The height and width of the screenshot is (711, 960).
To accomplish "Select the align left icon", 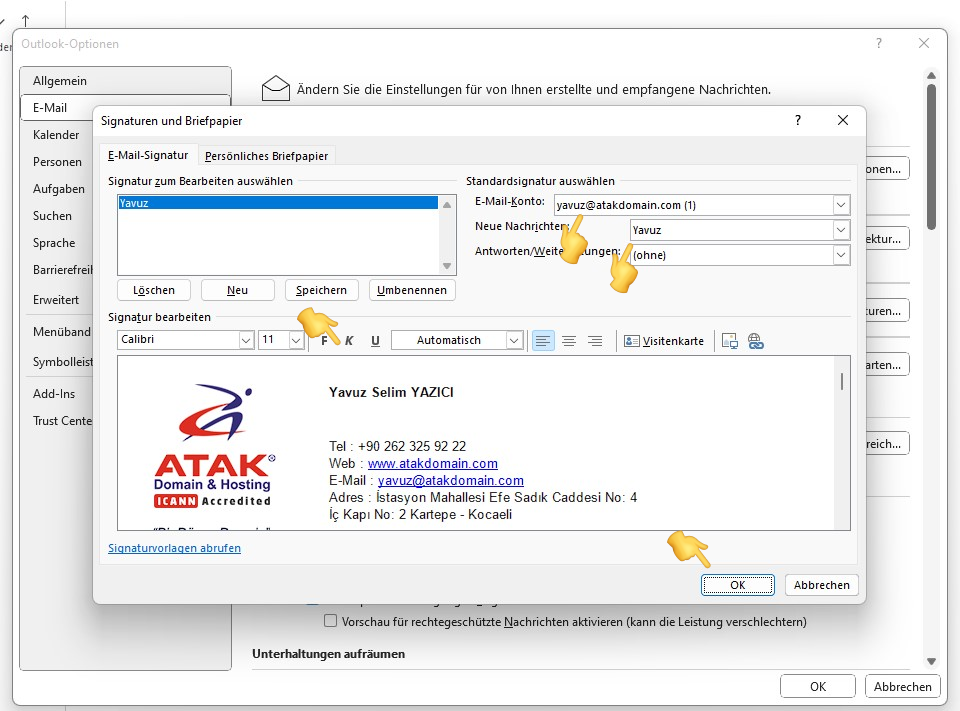I will click(541, 340).
